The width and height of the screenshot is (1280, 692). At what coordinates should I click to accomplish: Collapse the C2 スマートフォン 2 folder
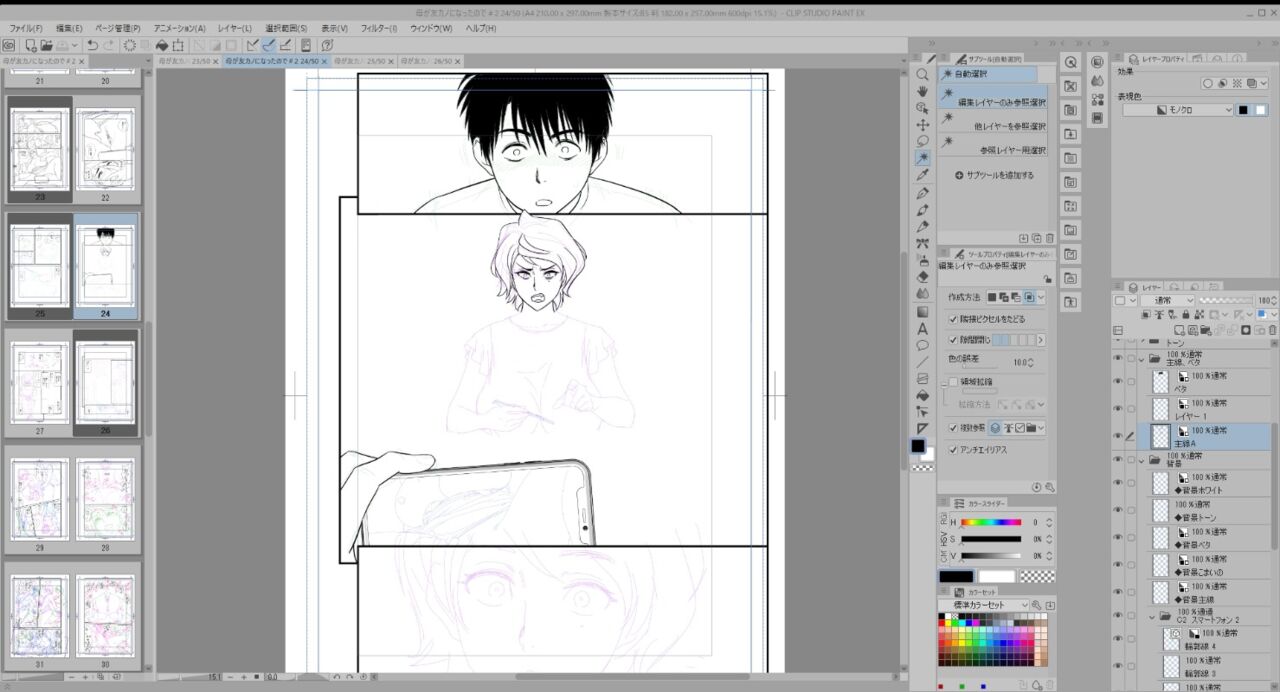pos(1153,617)
